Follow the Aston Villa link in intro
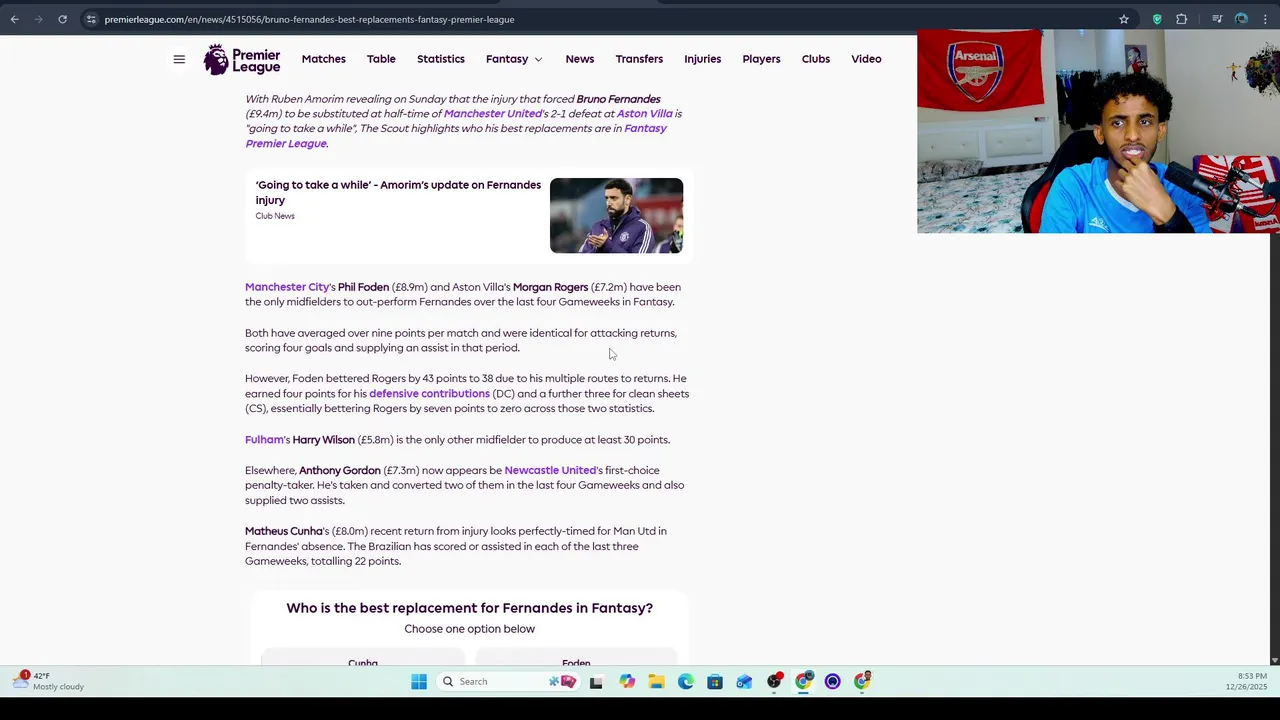The width and height of the screenshot is (1280, 720). click(644, 114)
